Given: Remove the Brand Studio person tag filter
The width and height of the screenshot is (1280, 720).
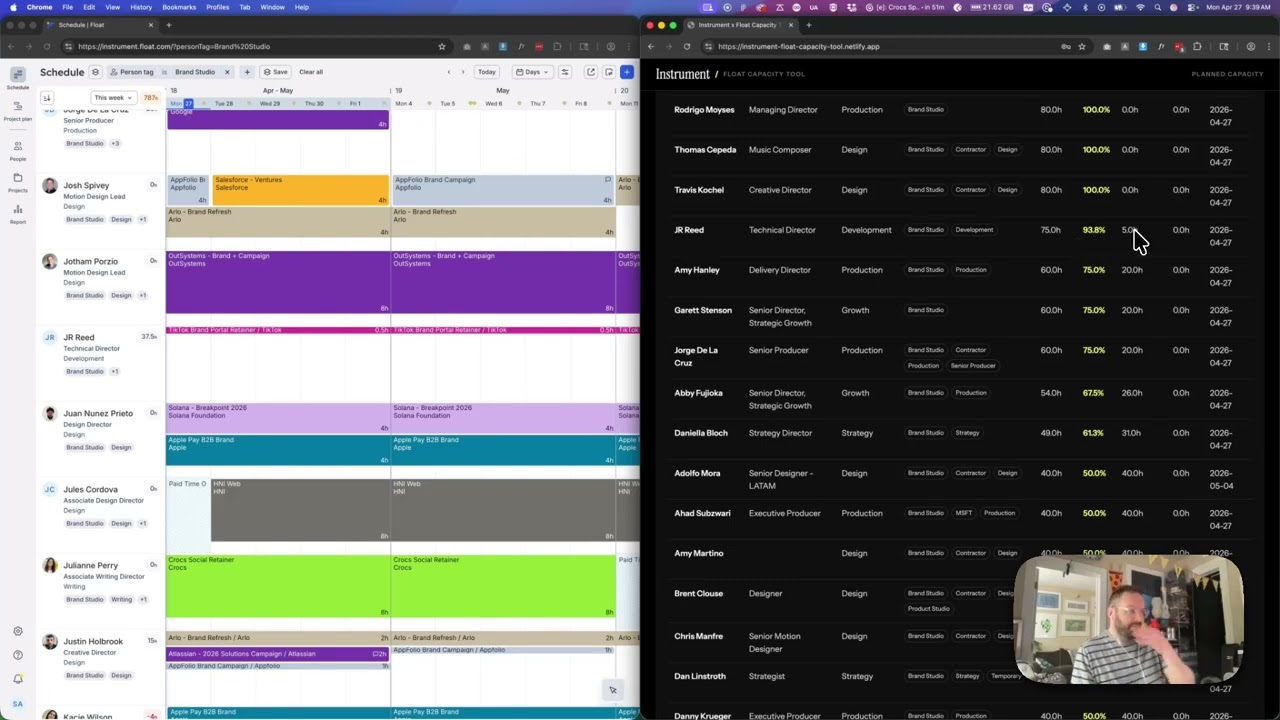Looking at the screenshot, I should (x=227, y=72).
